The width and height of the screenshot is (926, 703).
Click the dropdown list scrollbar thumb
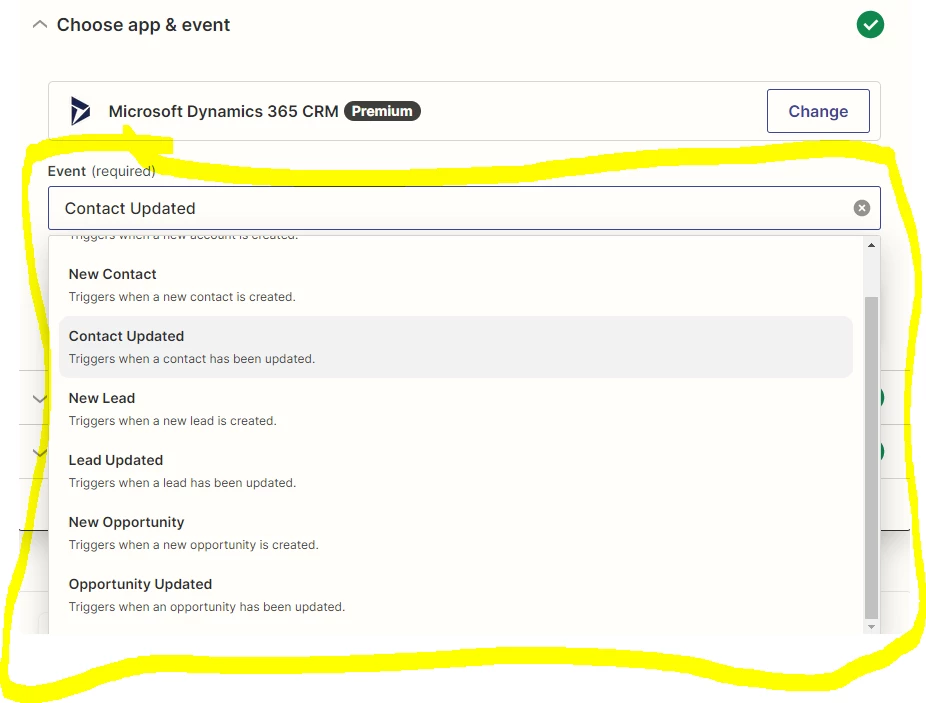871,458
